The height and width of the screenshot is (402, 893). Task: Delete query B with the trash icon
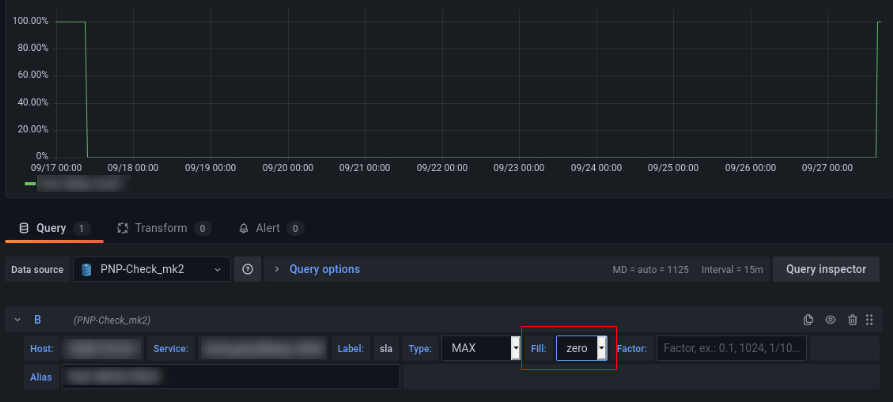tap(852, 320)
